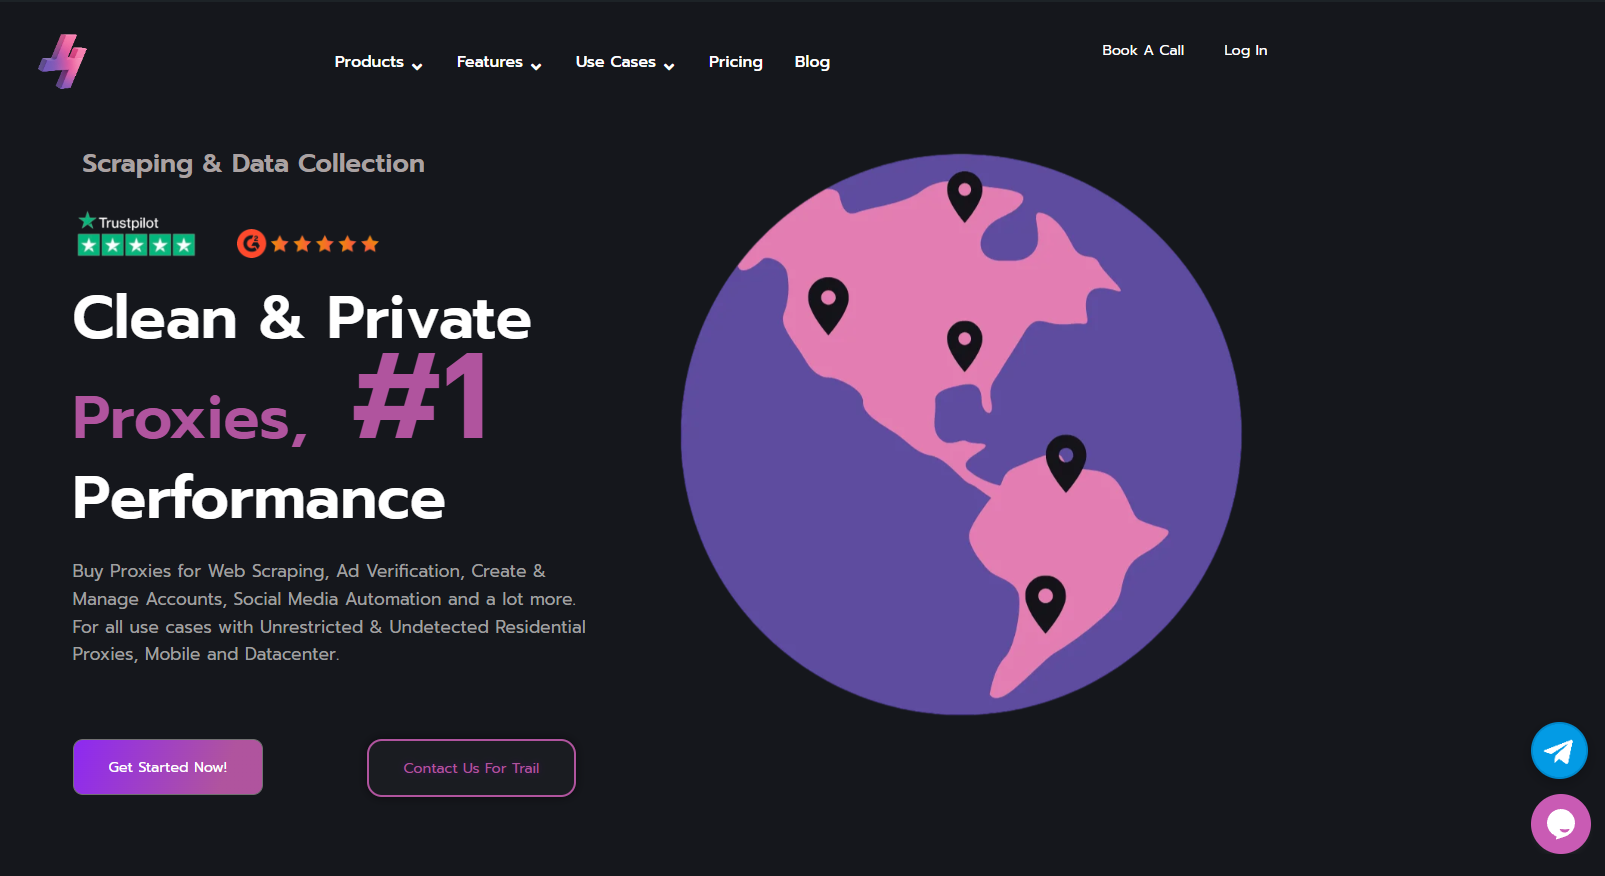Click the Buy Proxies description paragraph
This screenshot has height=876, width=1605.
[x=329, y=612]
